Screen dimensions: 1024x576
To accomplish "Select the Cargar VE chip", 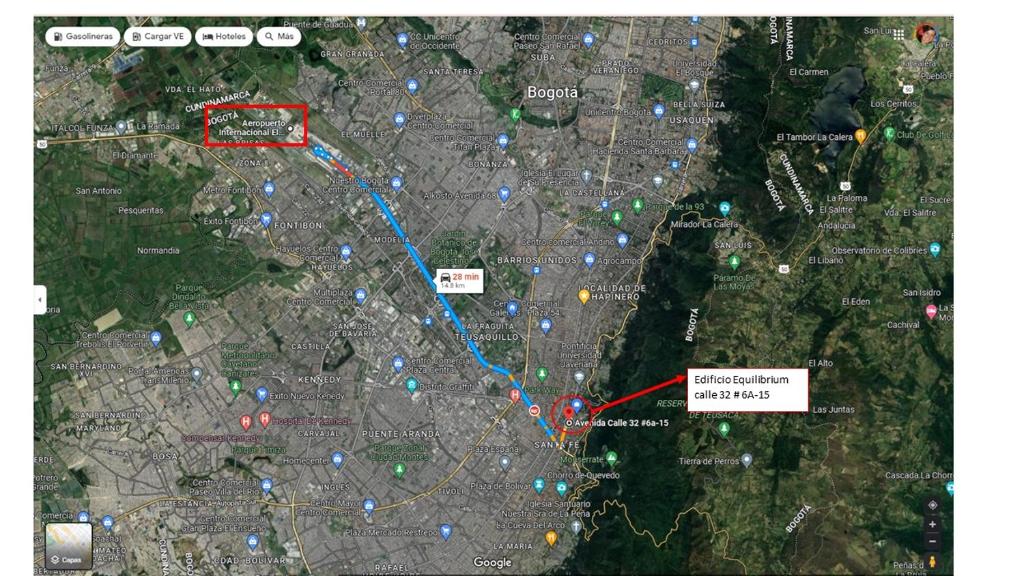I will (158, 37).
